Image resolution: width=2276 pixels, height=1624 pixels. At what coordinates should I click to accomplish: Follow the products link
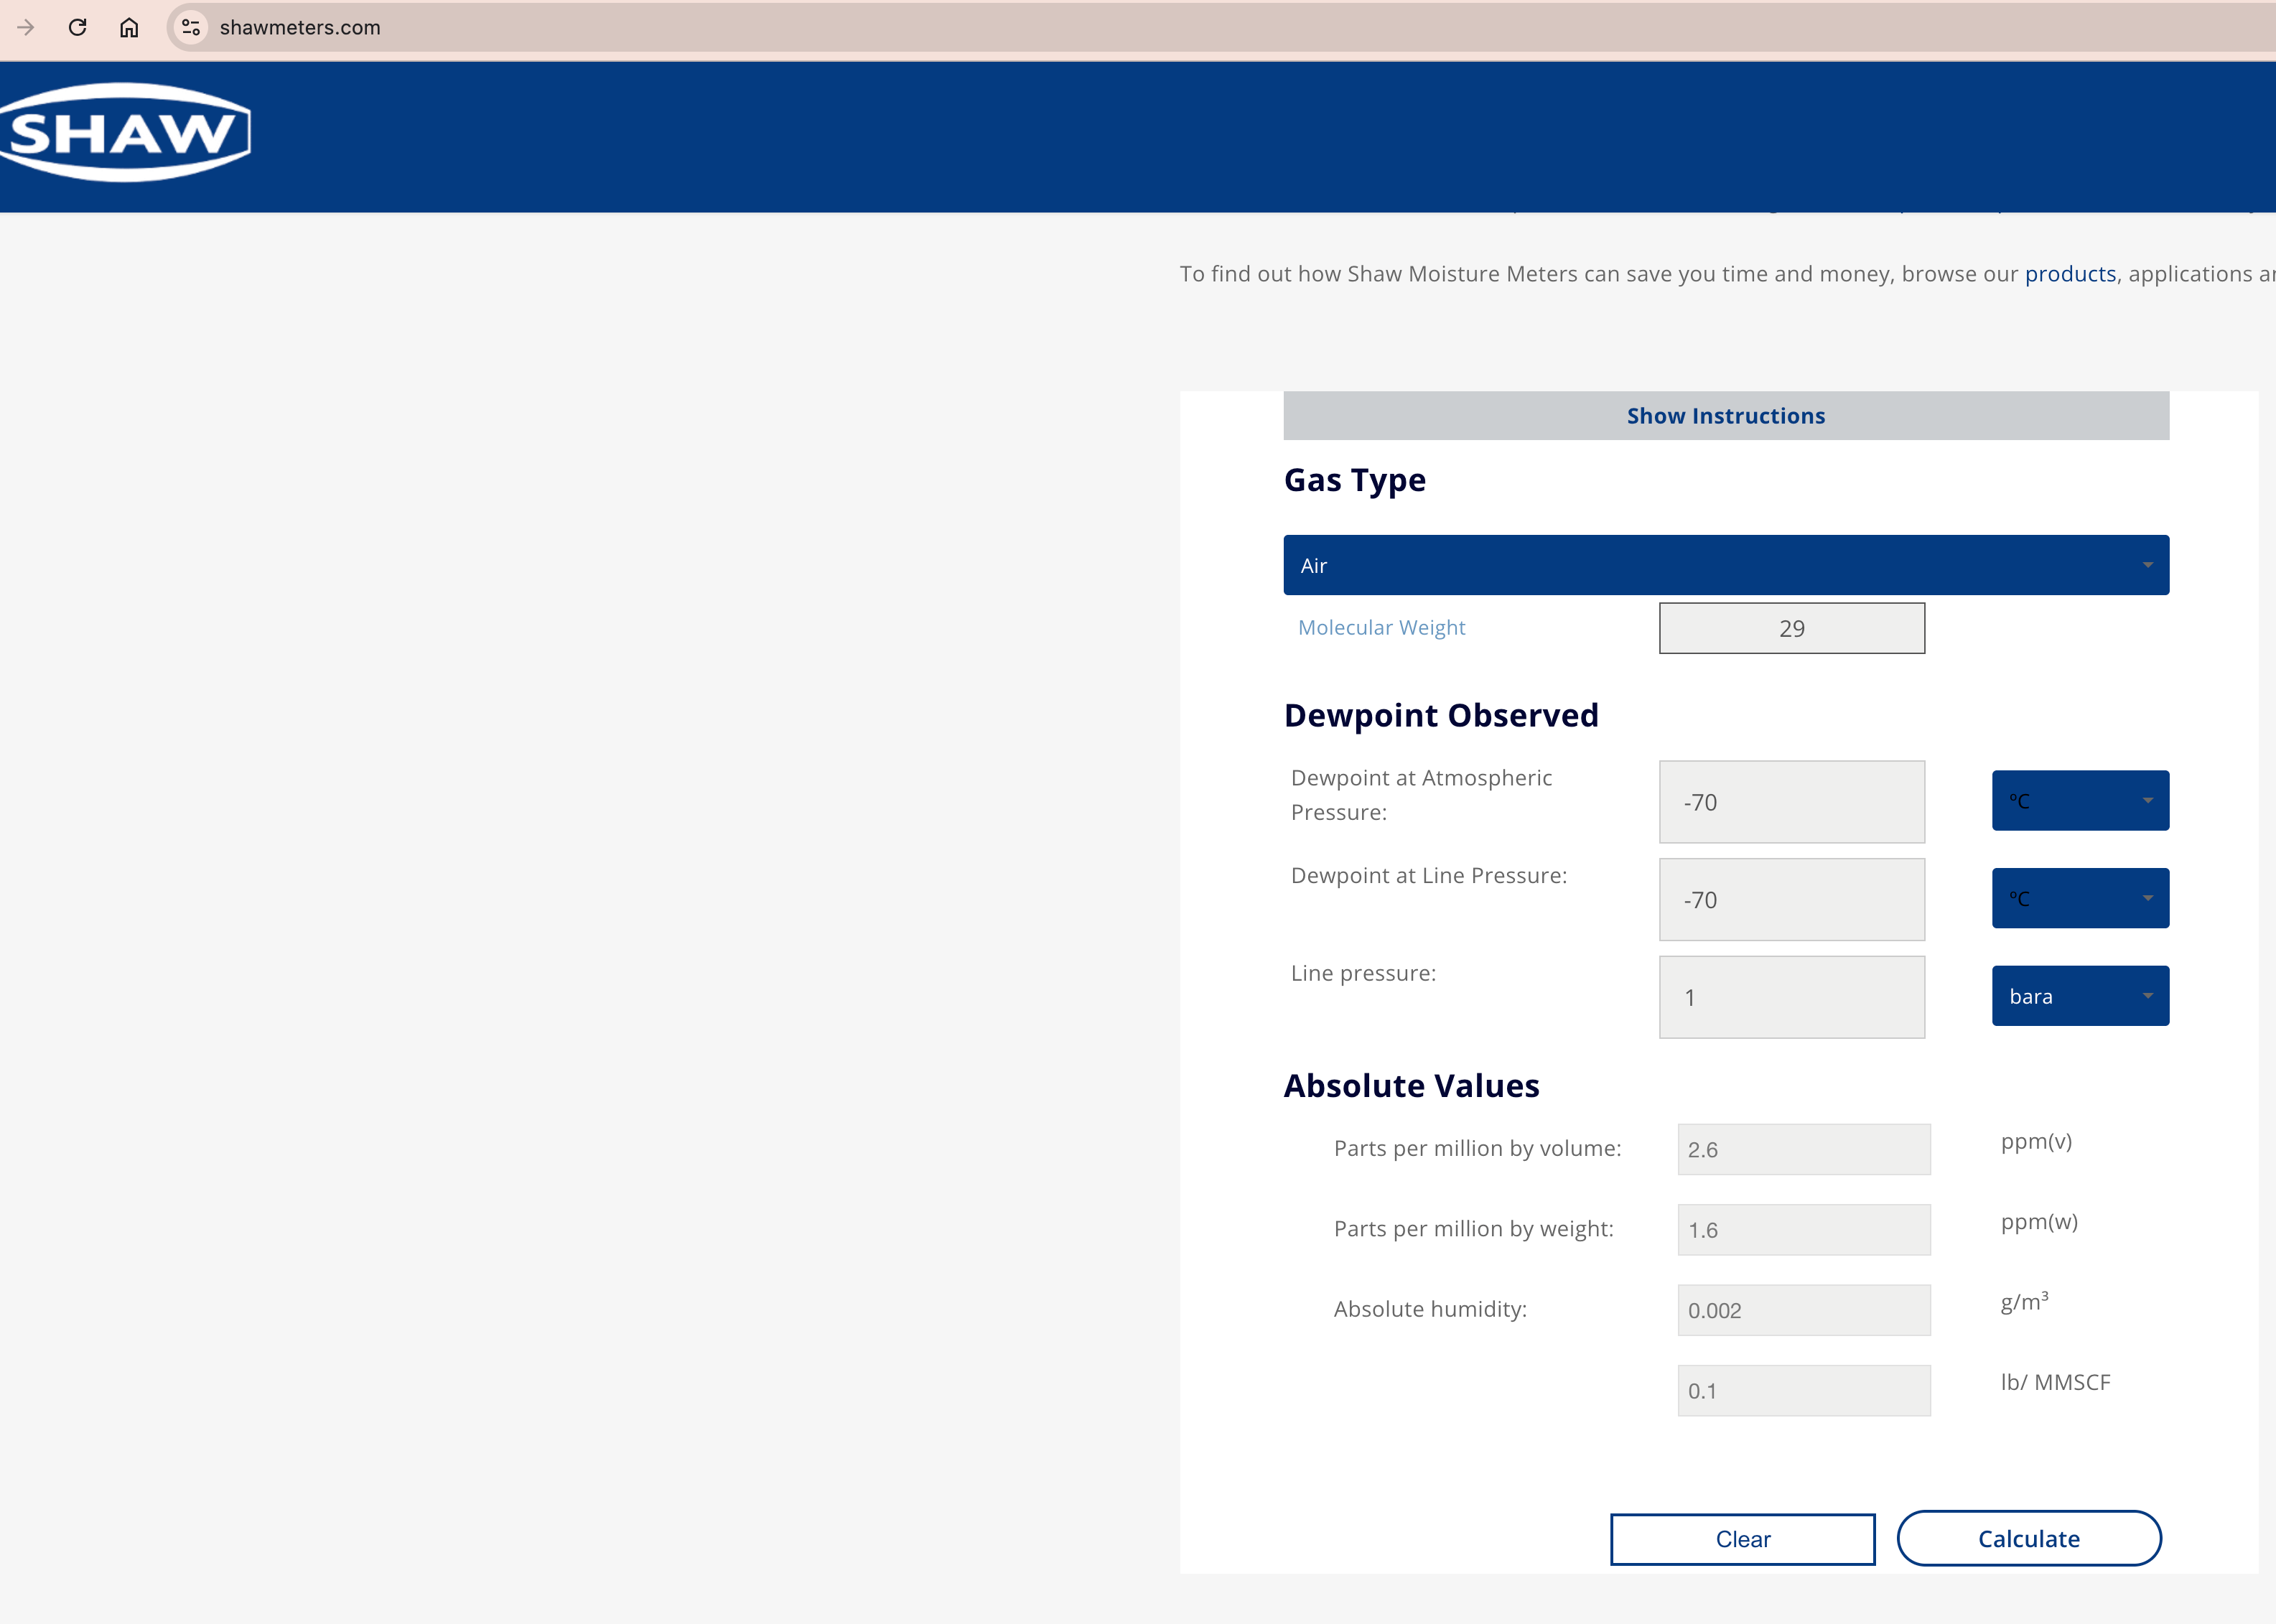(2069, 274)
